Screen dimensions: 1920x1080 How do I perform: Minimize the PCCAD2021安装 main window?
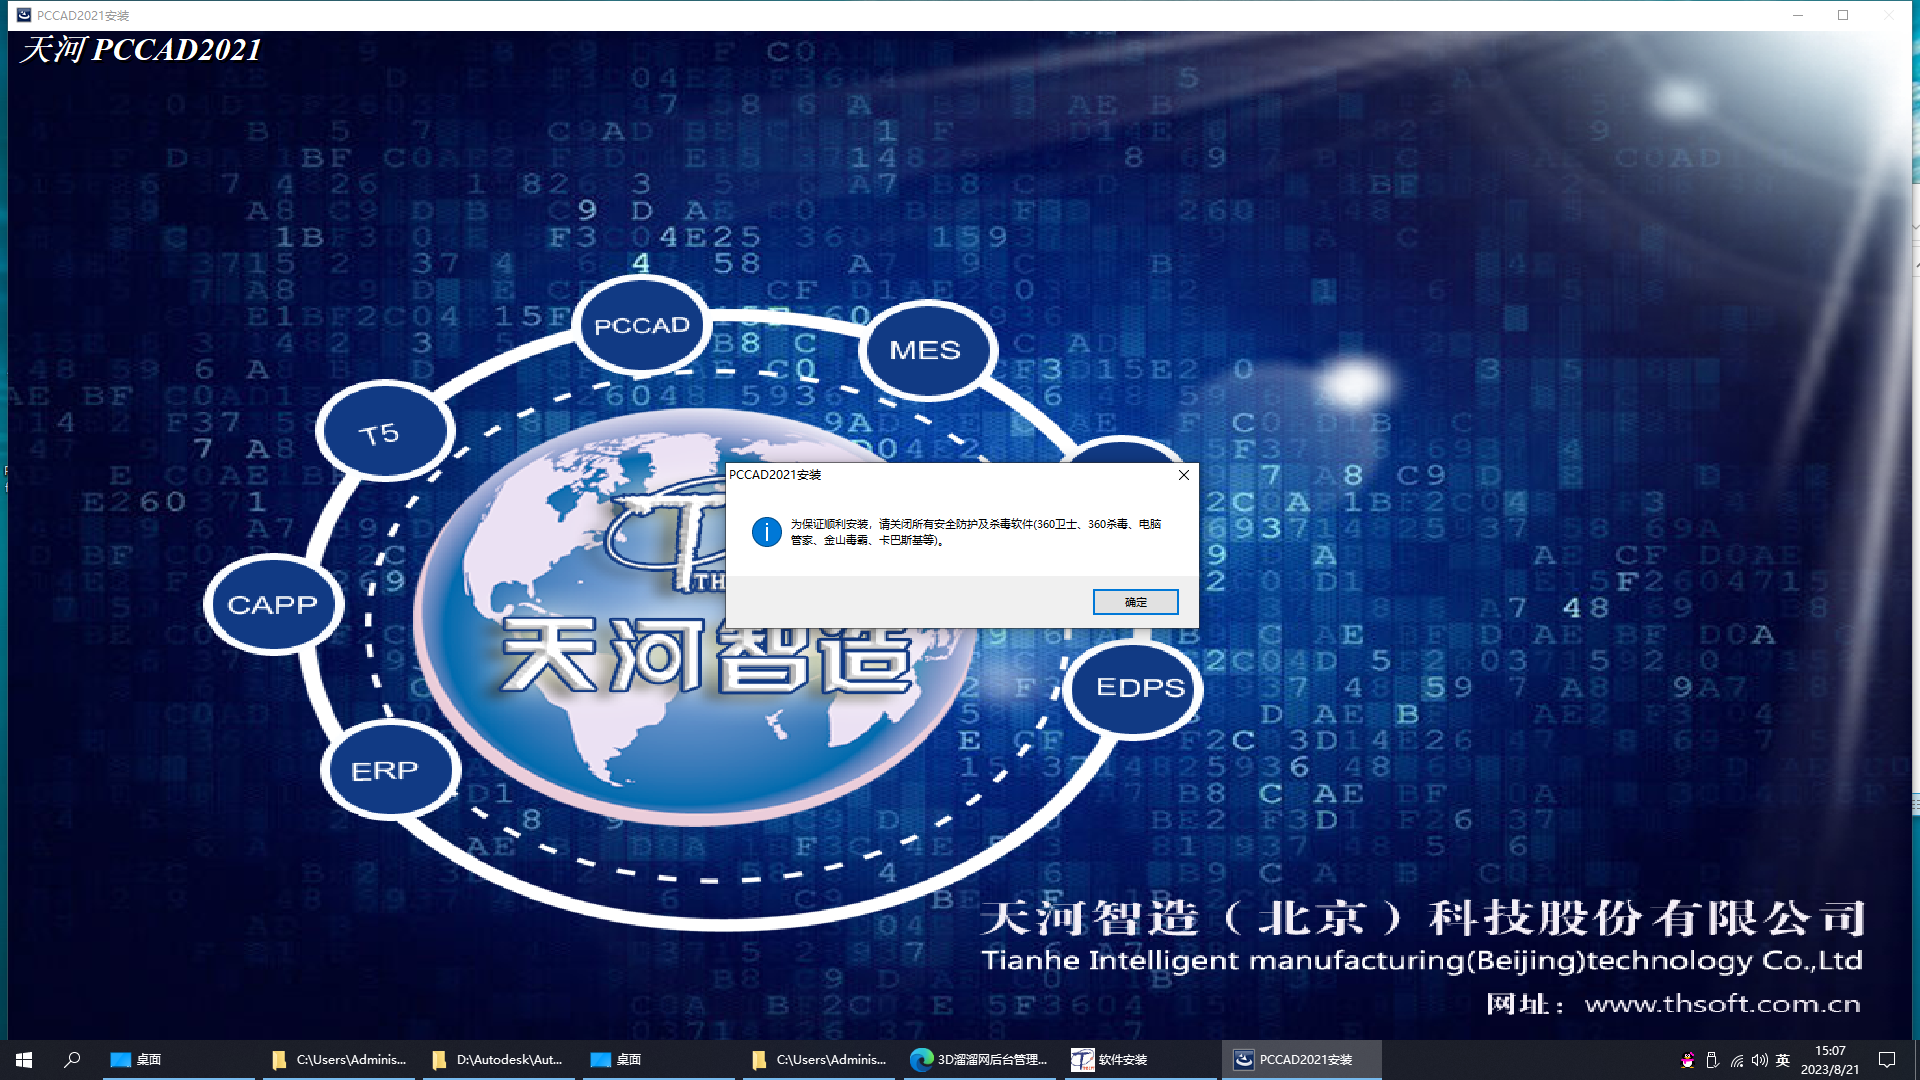1797,15
